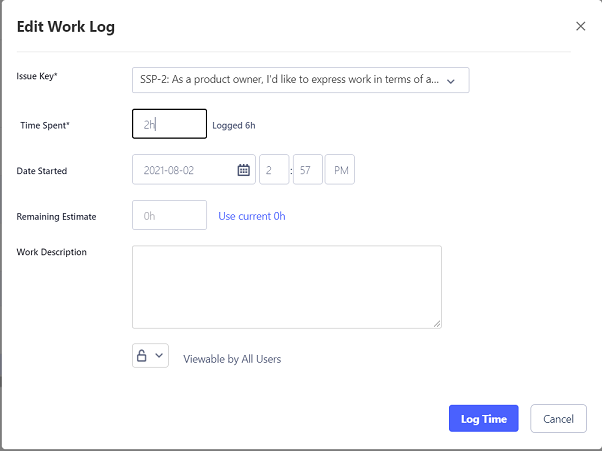This screenshot has height=451, width=602.
Task: Open the visibility lock dropdown arrow
Action: coord(159,356)
